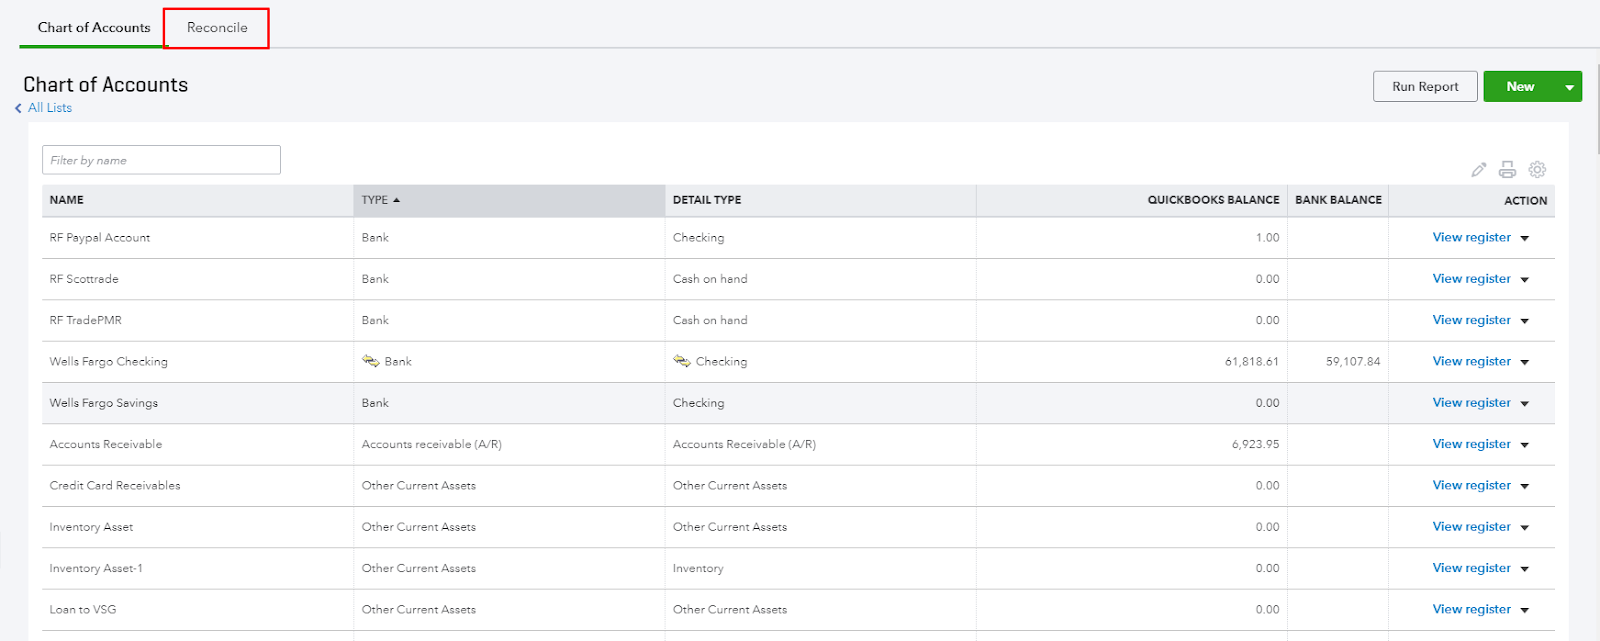The width and height of the screenshot is (1600, 641).
Task: Select the Inventory Asset-1 account name
Action: point(96,568)
